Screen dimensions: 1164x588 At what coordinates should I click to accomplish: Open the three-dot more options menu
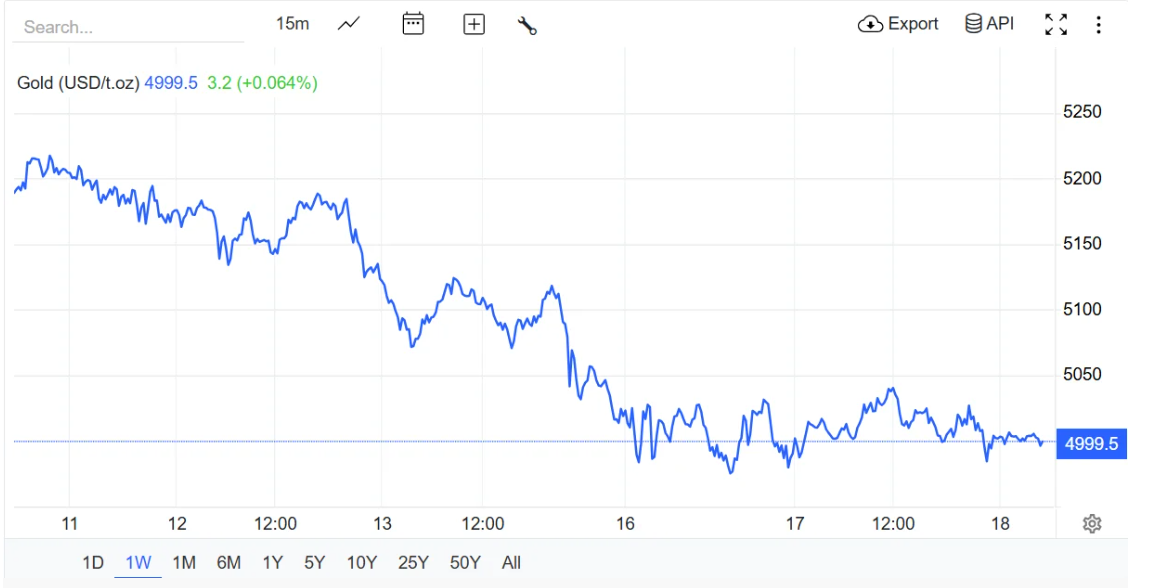coord(1098,25)
